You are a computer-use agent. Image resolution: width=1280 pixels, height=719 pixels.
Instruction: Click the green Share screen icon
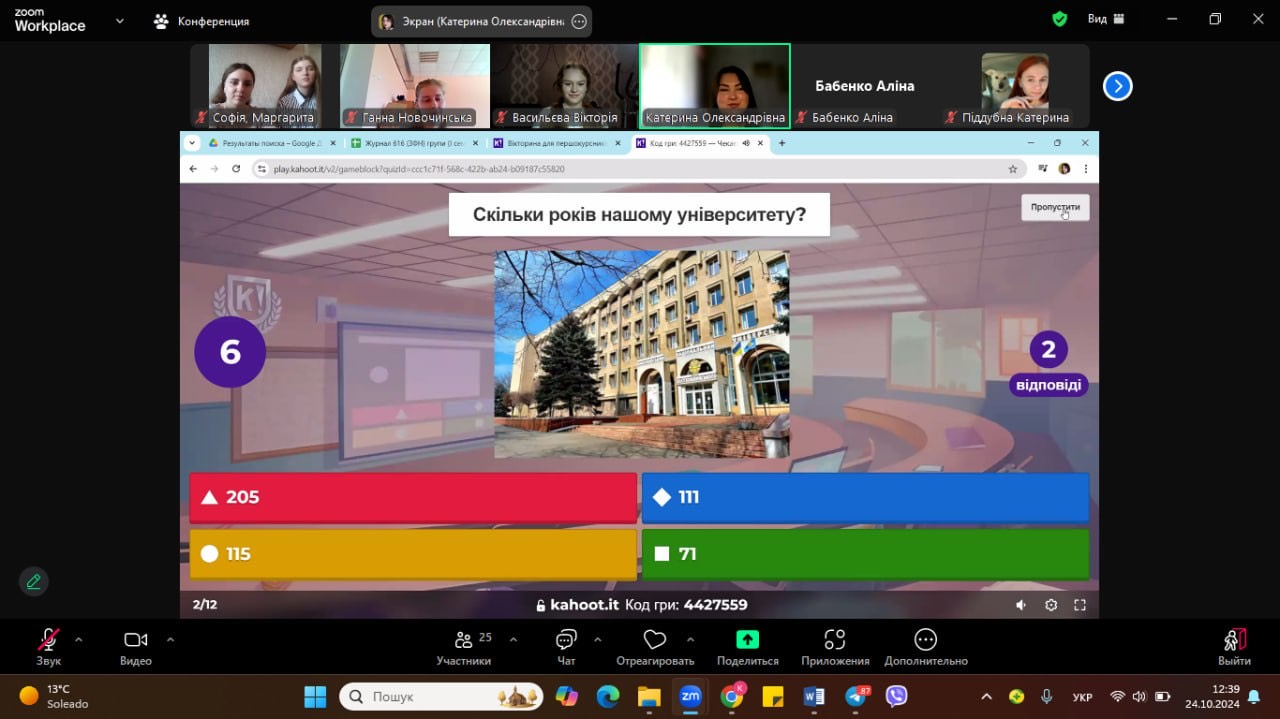pyautogui.click(x=747, y=648)
